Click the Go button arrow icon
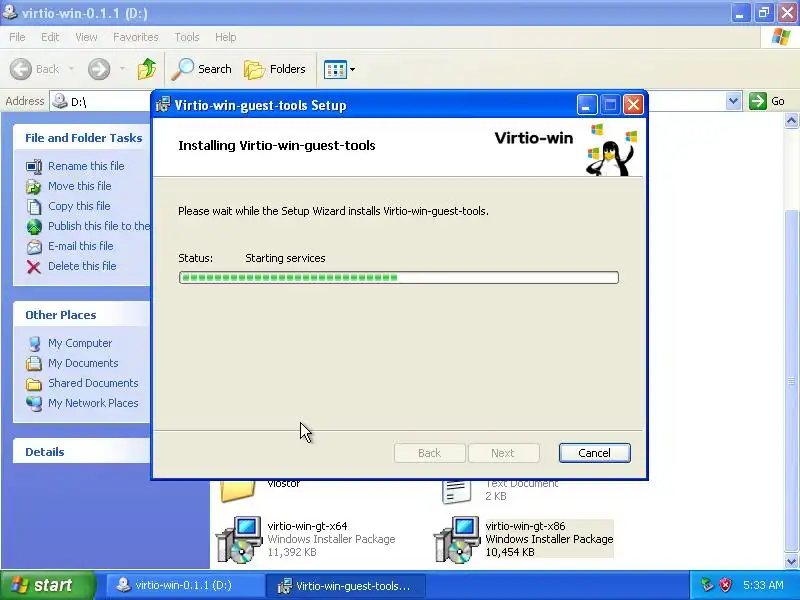Viewport: 800px width, 600px height. point(758,101)
